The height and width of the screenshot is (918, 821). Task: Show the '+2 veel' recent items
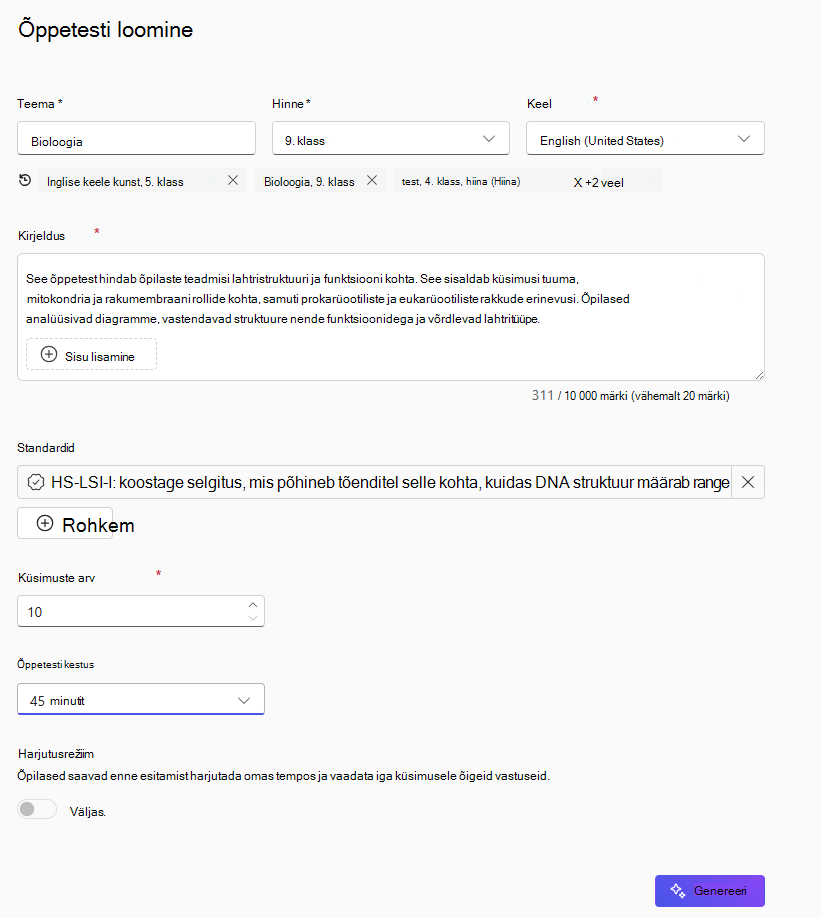click(605, 183)
